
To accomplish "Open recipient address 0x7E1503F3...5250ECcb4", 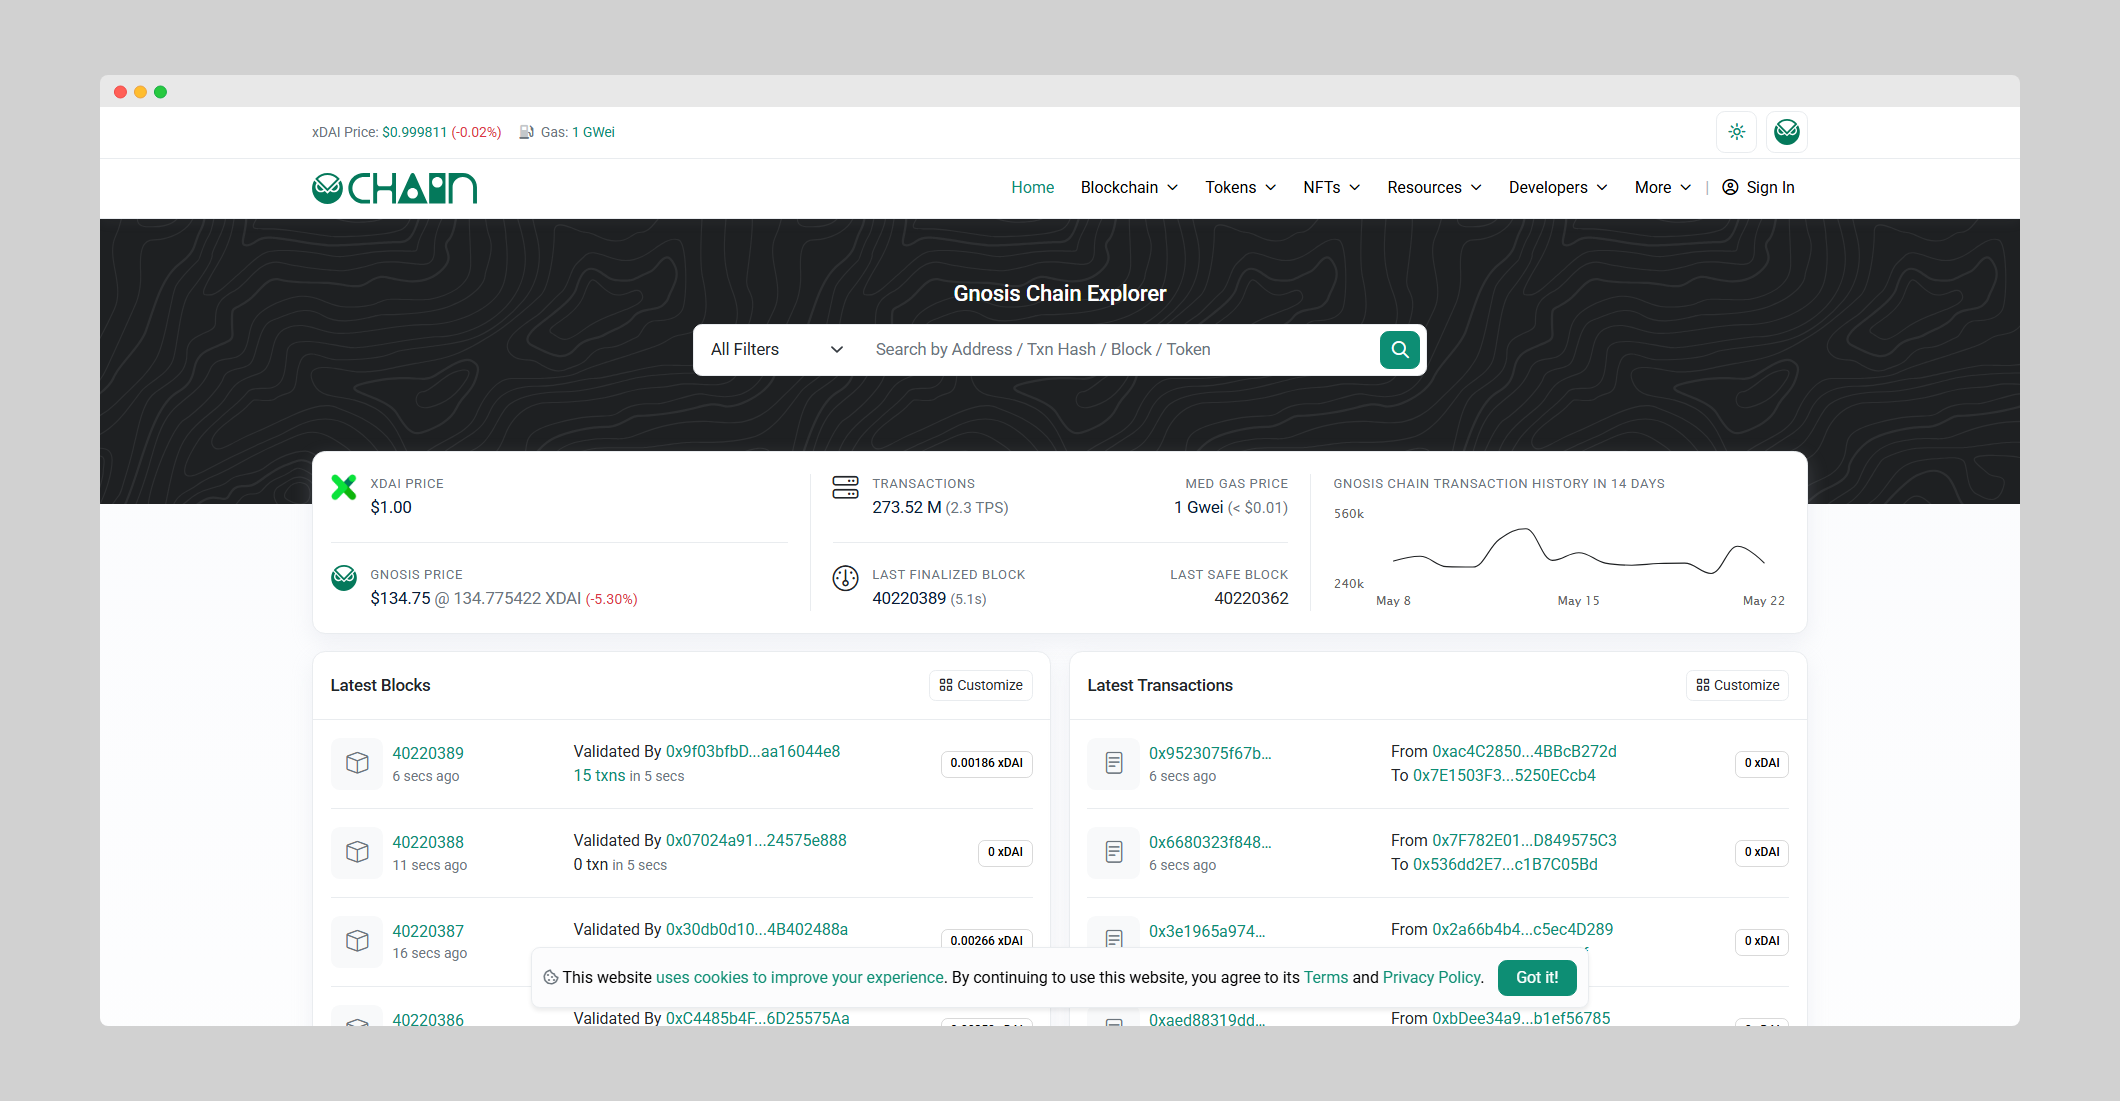I will (1504, 775).
